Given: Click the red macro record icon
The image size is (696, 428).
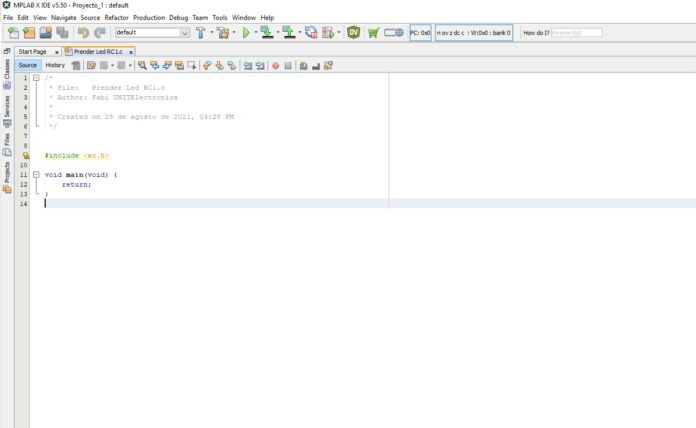Looking at the screenshot, I should pyautogui.click(x=275, y=65).
